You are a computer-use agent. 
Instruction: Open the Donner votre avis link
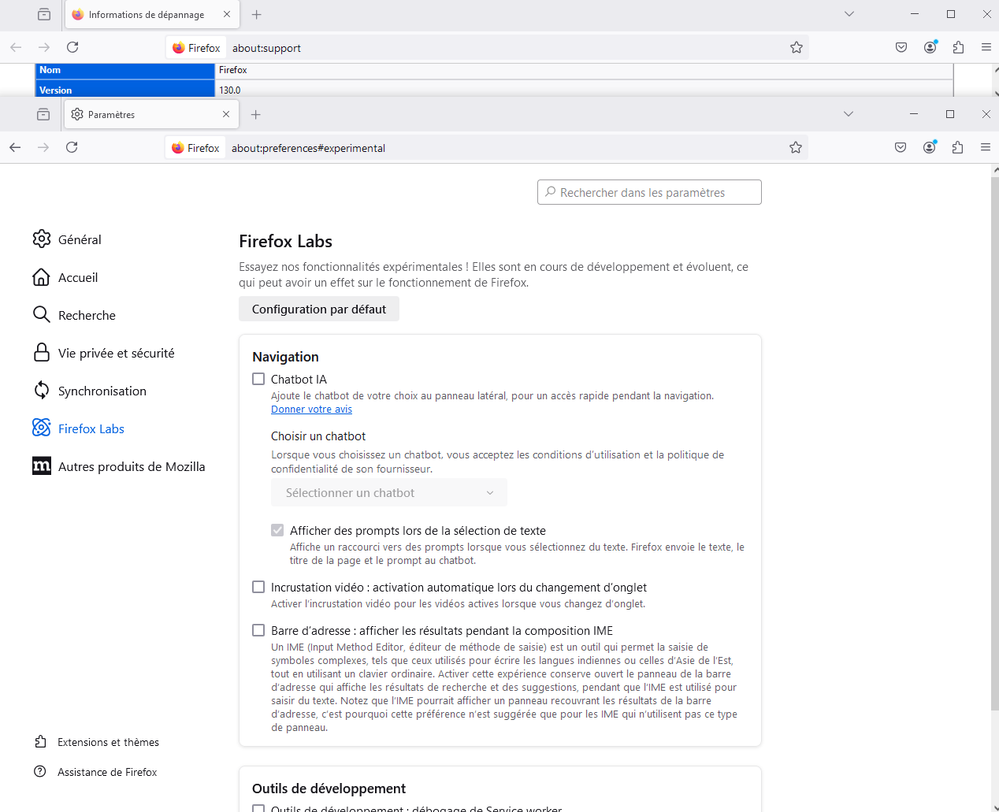(x=311, y=409)
